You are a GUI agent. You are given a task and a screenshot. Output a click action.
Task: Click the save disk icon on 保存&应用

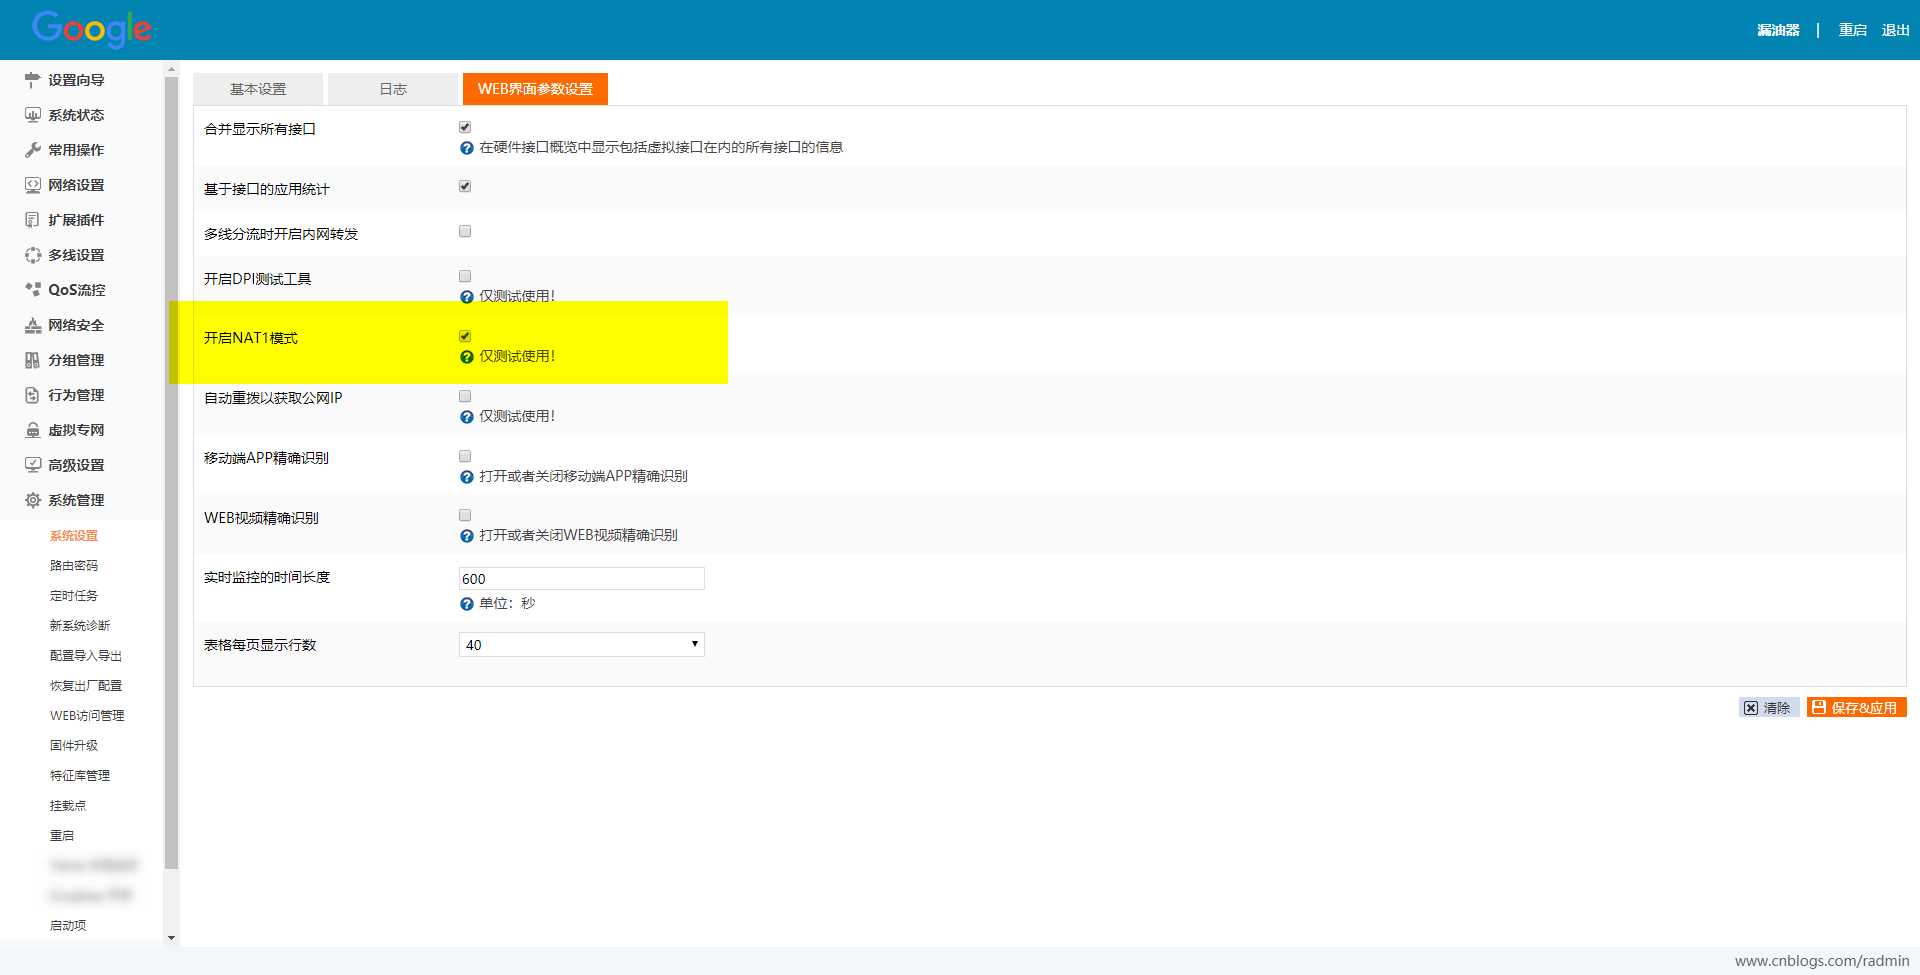tap(1819, 707)
